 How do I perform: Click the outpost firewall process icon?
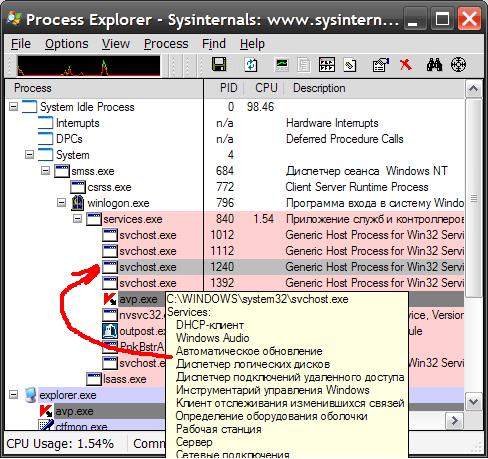[110, 331]
